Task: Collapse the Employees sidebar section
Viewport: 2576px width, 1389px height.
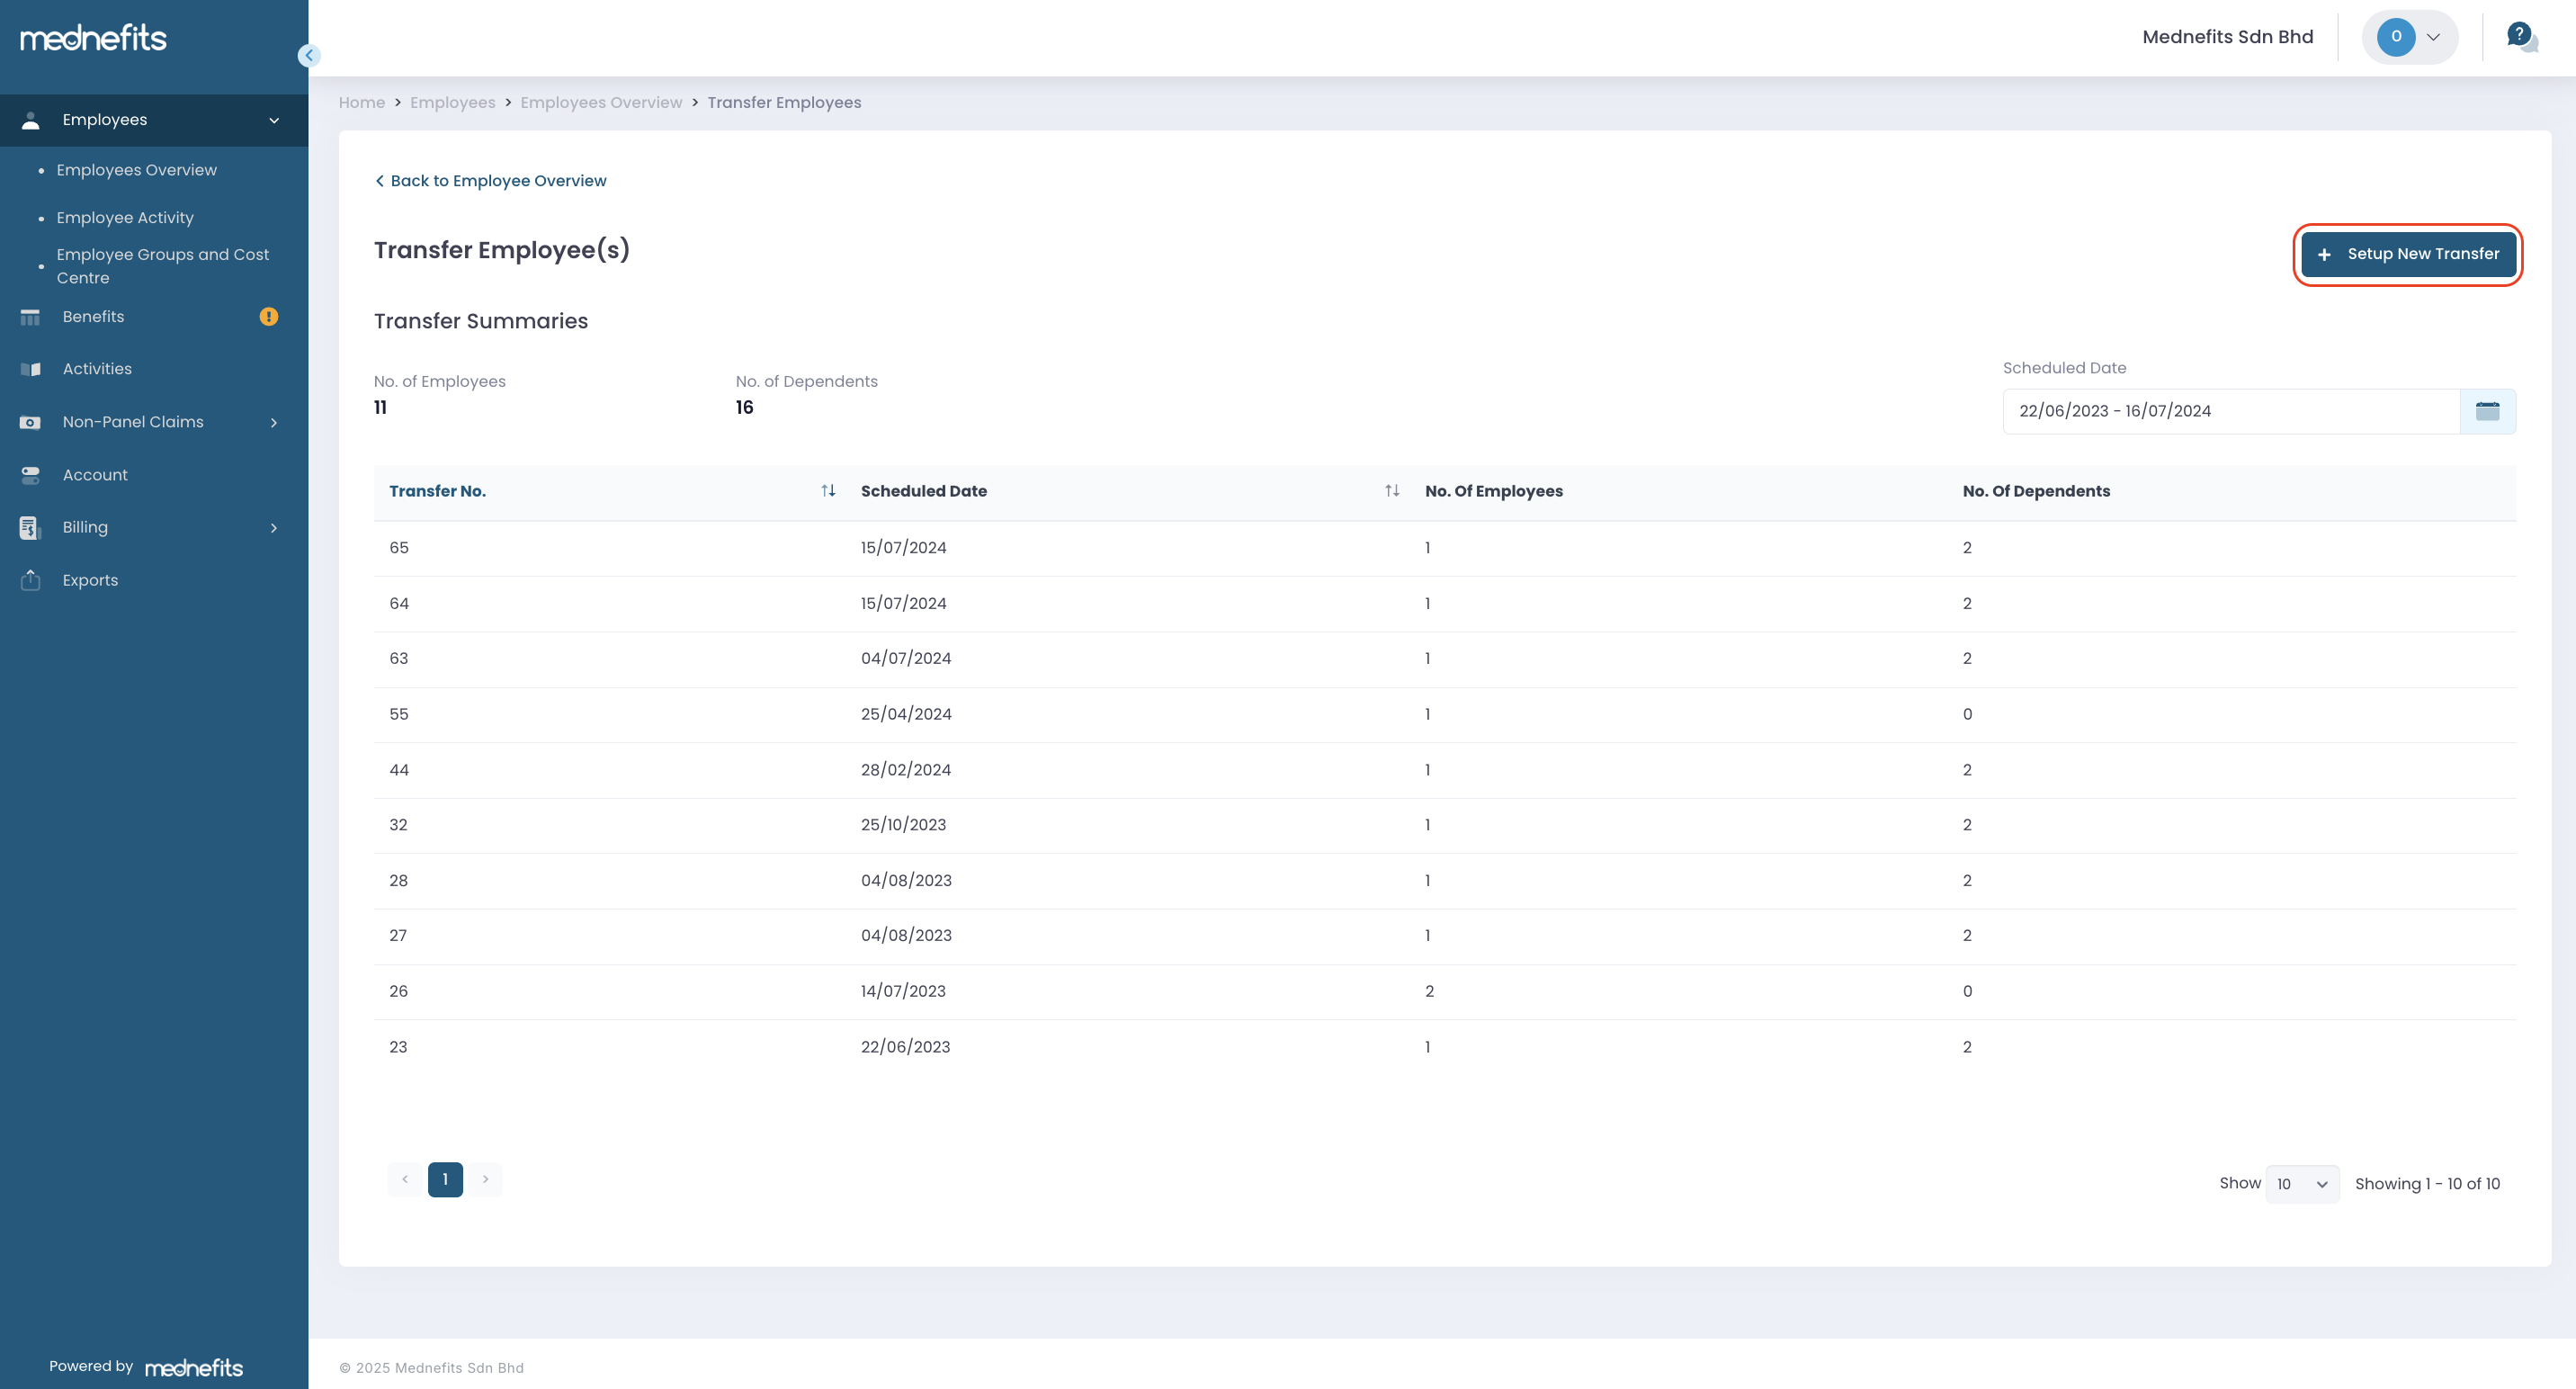Action: tap(273, 120)
